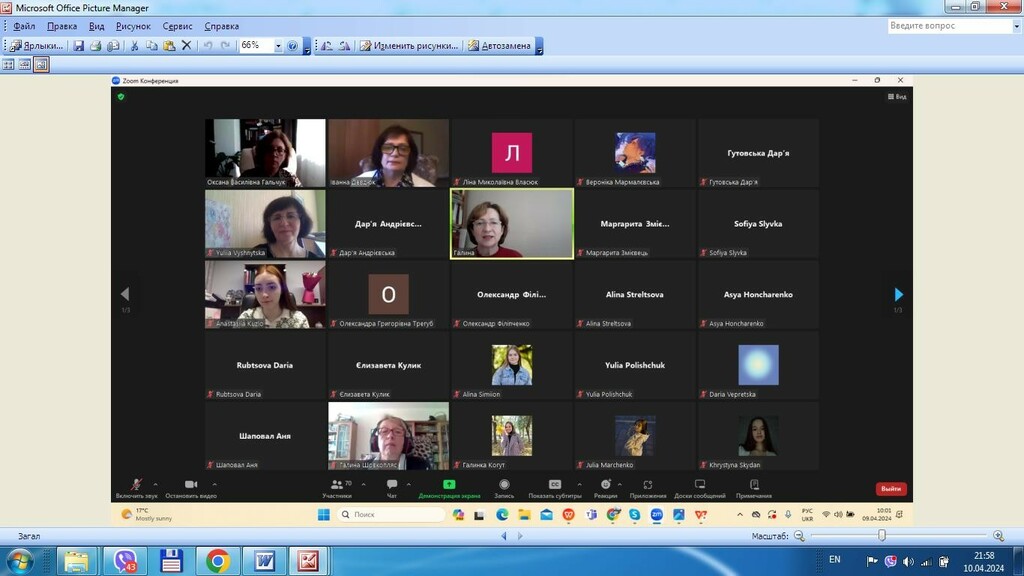Open the dropdown of the Введите вопрос box
Screen dimensions: 1024x576
[1016, 26]
